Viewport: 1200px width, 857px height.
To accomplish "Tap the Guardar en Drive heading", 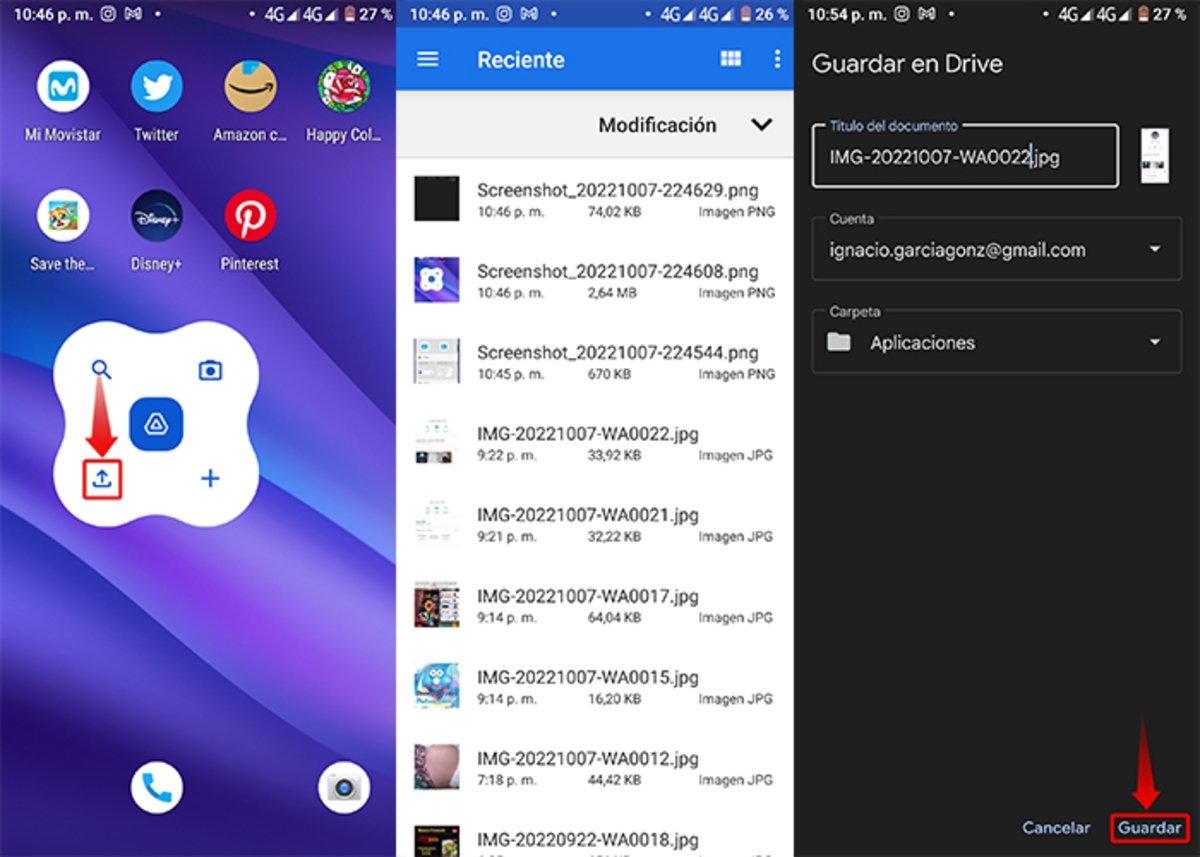I will [907, 63].
